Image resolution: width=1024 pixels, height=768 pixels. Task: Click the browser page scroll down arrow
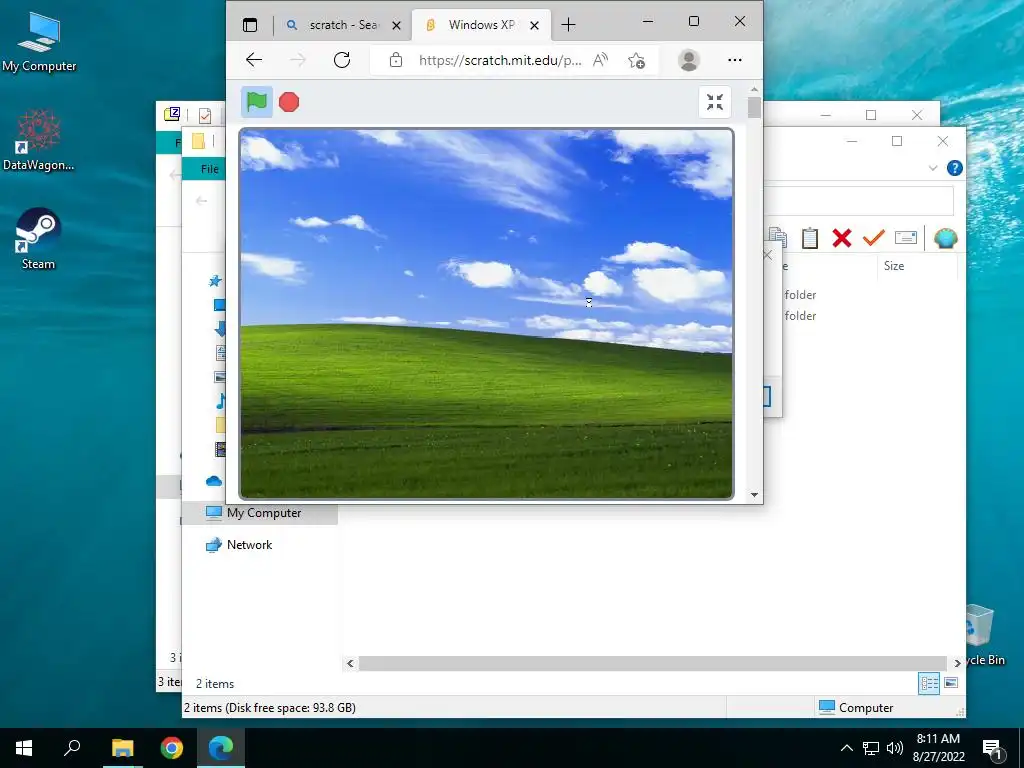click(x=754, y=494)
